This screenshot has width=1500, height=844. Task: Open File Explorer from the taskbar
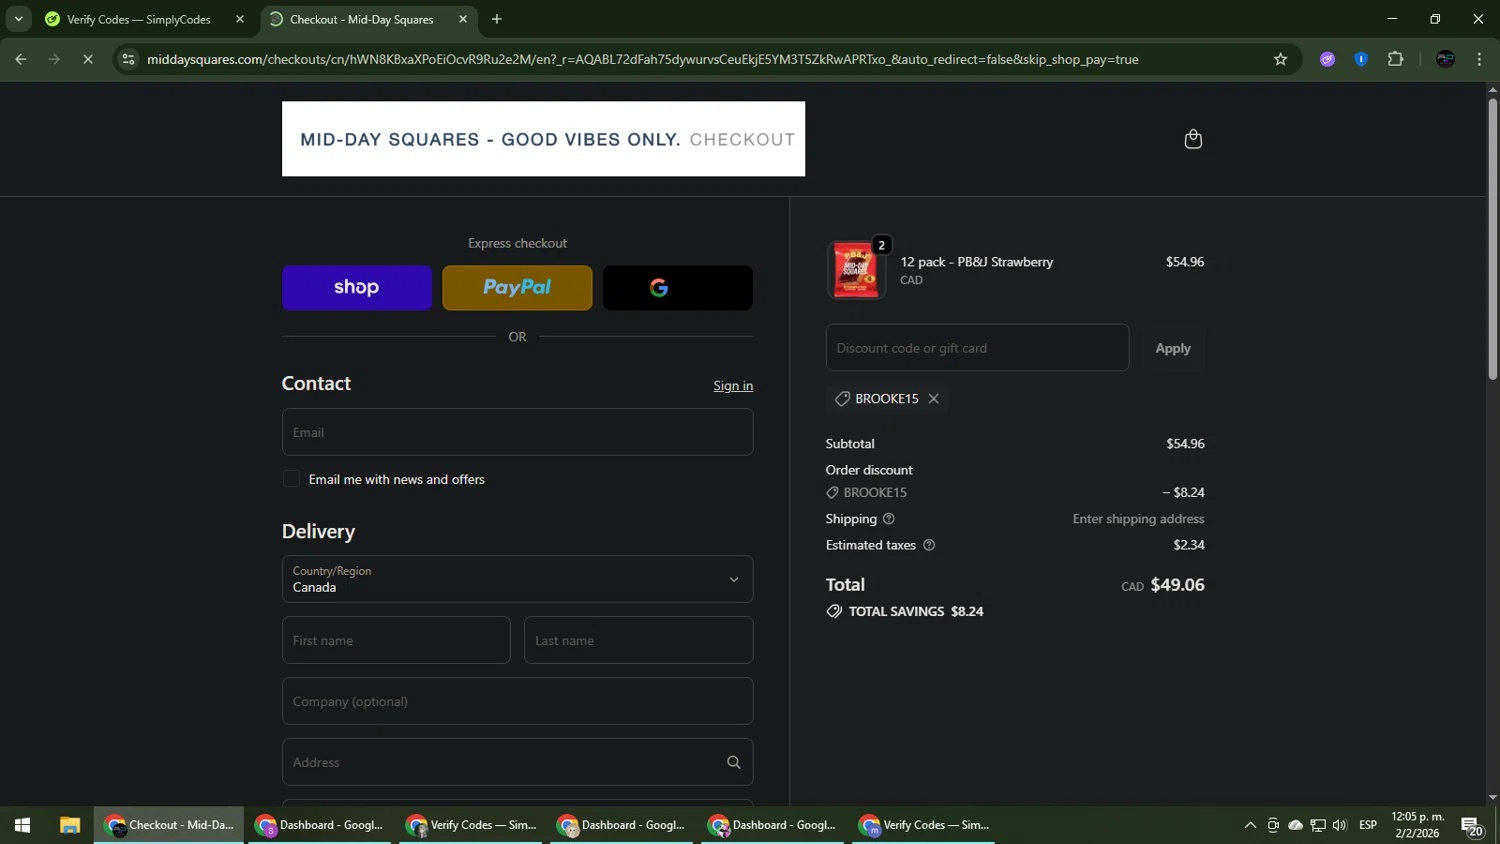69,825
